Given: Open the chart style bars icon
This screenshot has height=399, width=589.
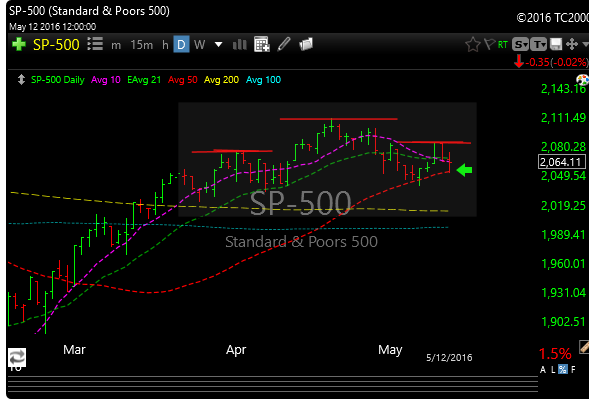Looking at the screenshot, I should [239, 45].
